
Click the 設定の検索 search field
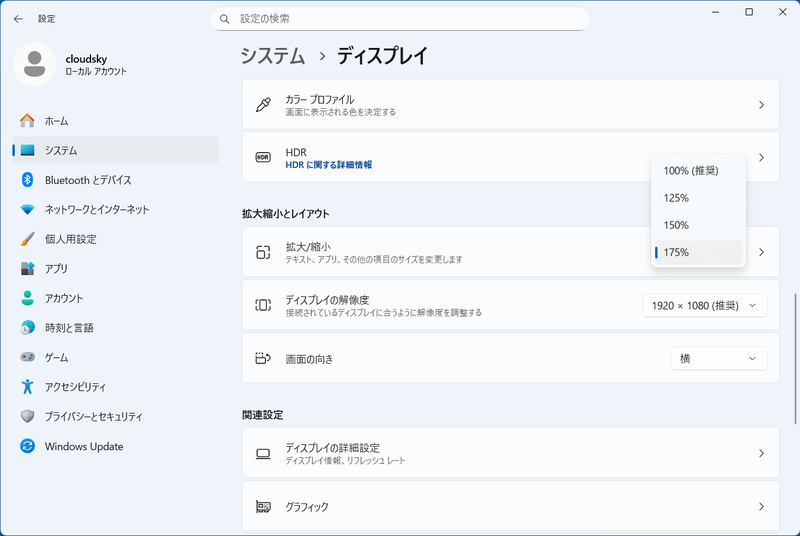tap(400, 19)
